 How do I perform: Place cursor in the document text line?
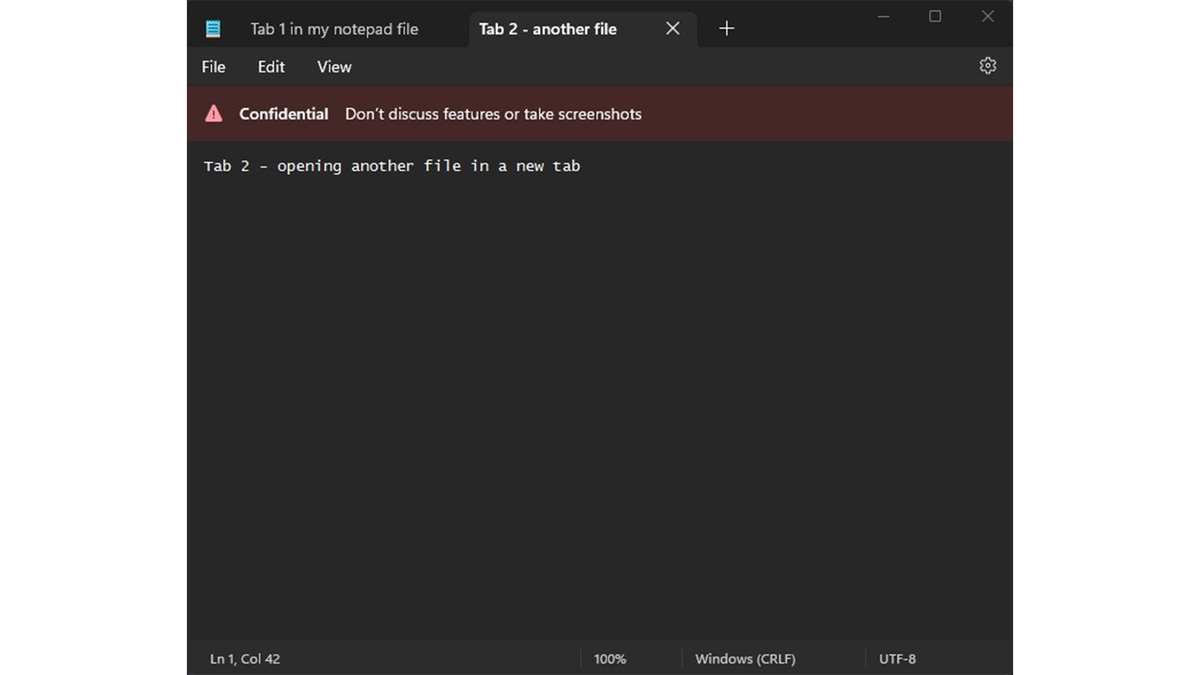390,166
